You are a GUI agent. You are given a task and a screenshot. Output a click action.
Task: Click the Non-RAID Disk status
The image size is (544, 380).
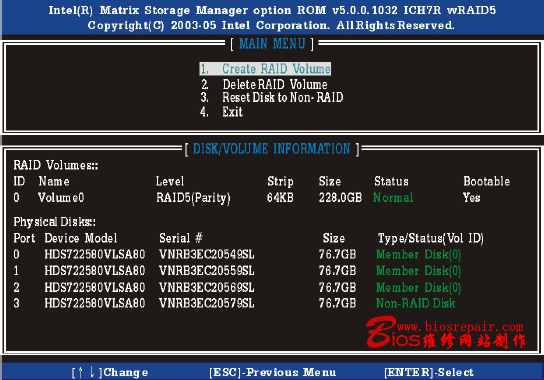pyautogui.click(x=416, y=303)
